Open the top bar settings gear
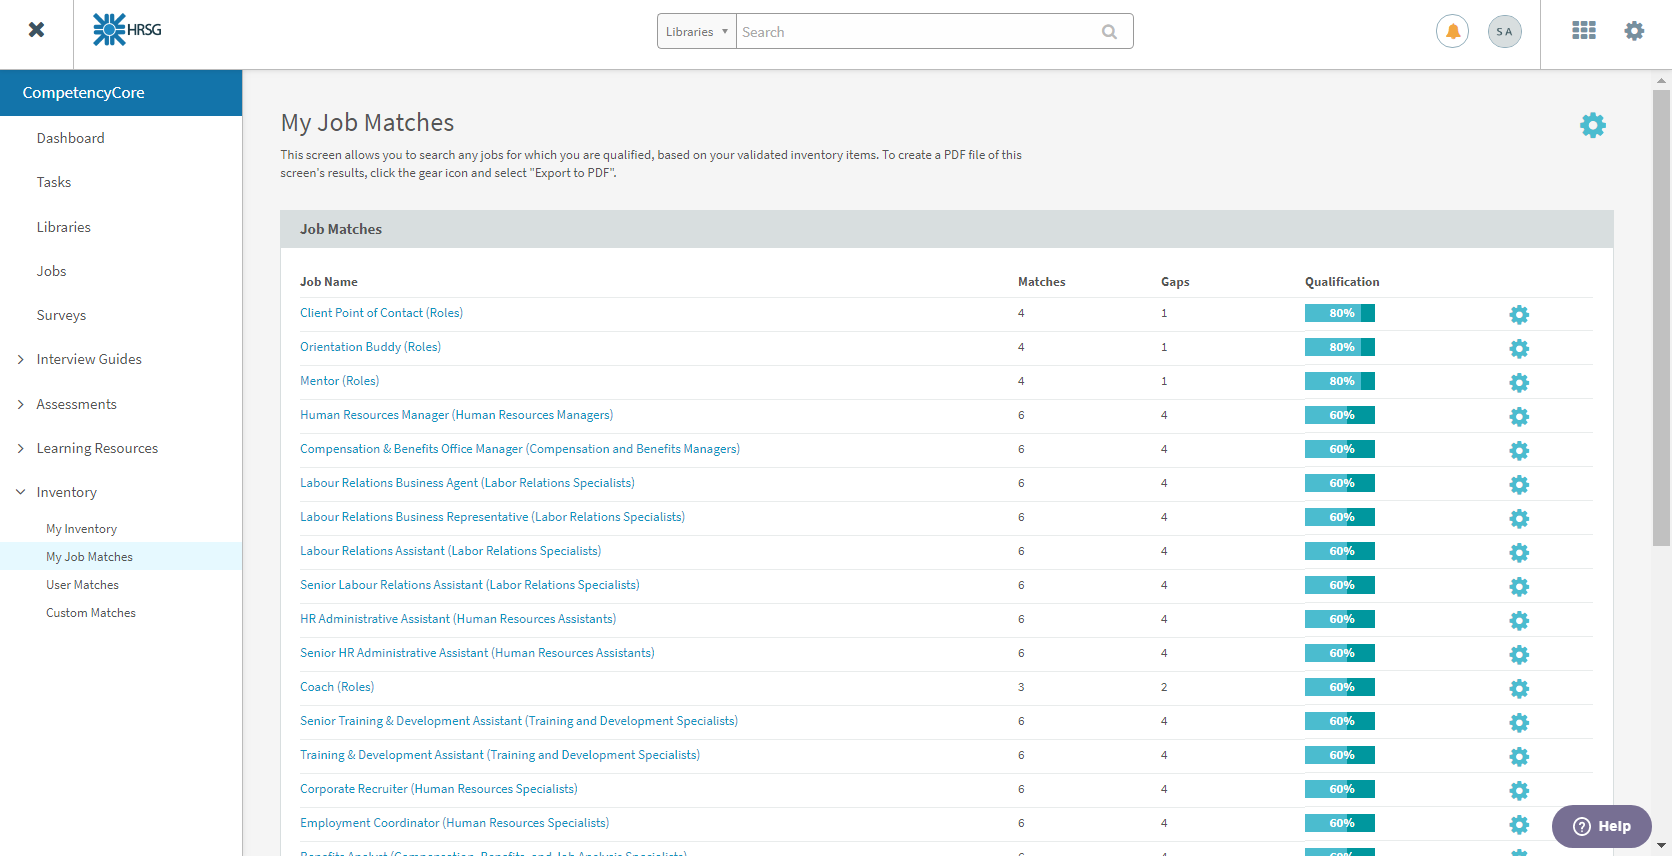This screenshot has height=856, width=1672. (1634, 31)
